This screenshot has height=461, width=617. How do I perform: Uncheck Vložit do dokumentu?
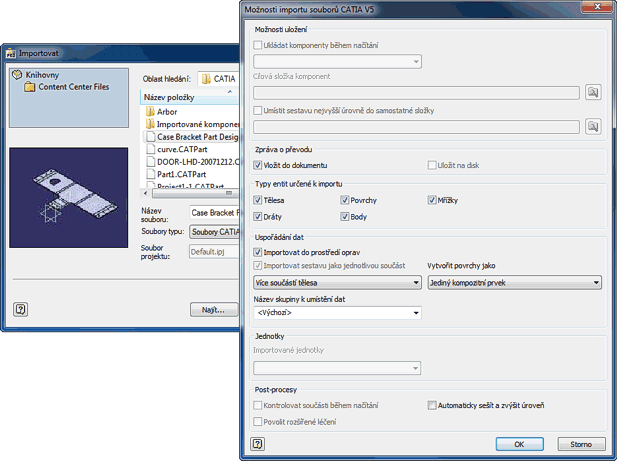click(x=258, y=165)
